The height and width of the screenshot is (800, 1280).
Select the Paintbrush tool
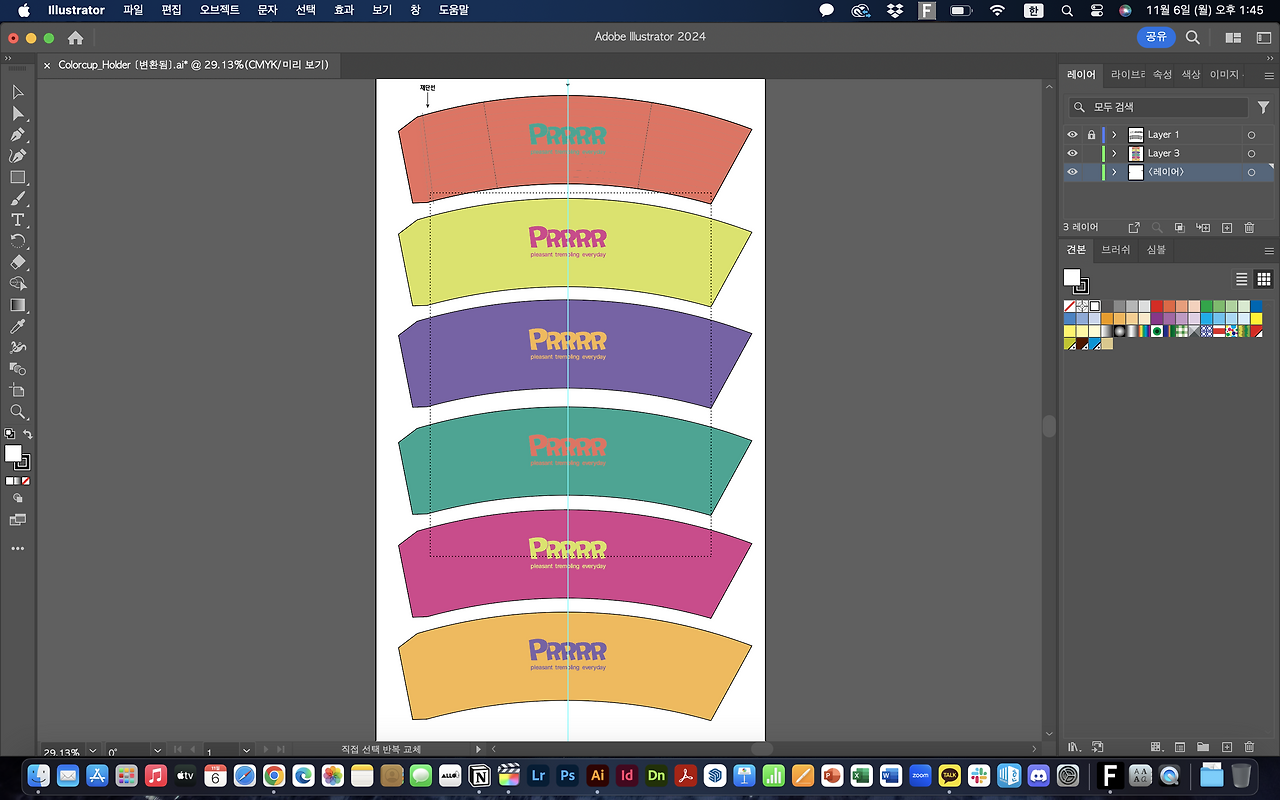(18, 199)
